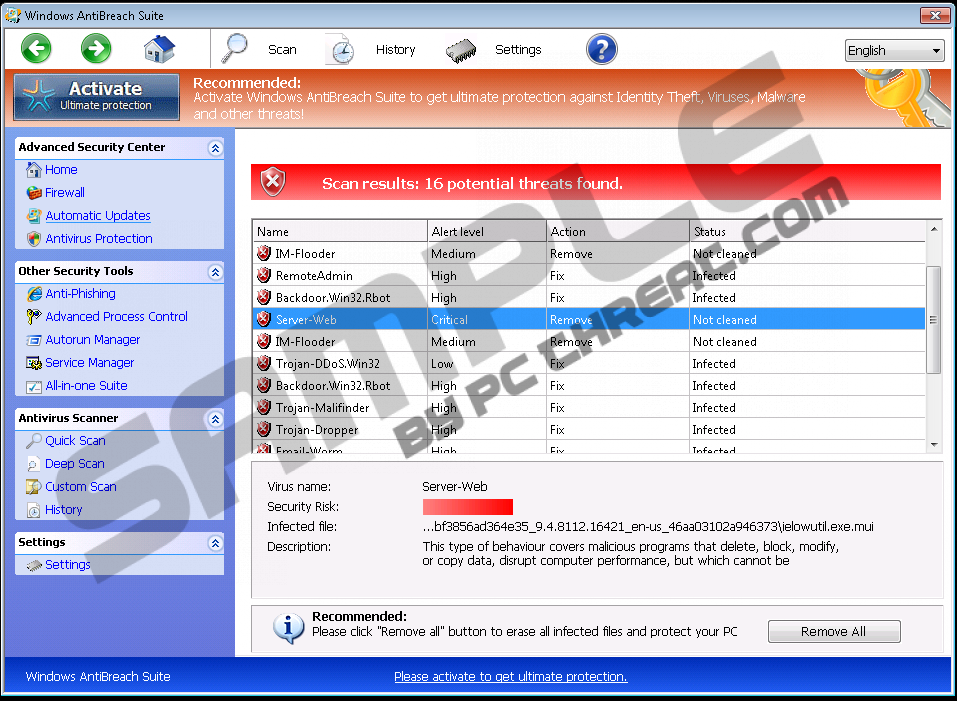Viewport: 957px width, 701px height.
Task: Open the Custom Scan link
Action: point(81,487)
